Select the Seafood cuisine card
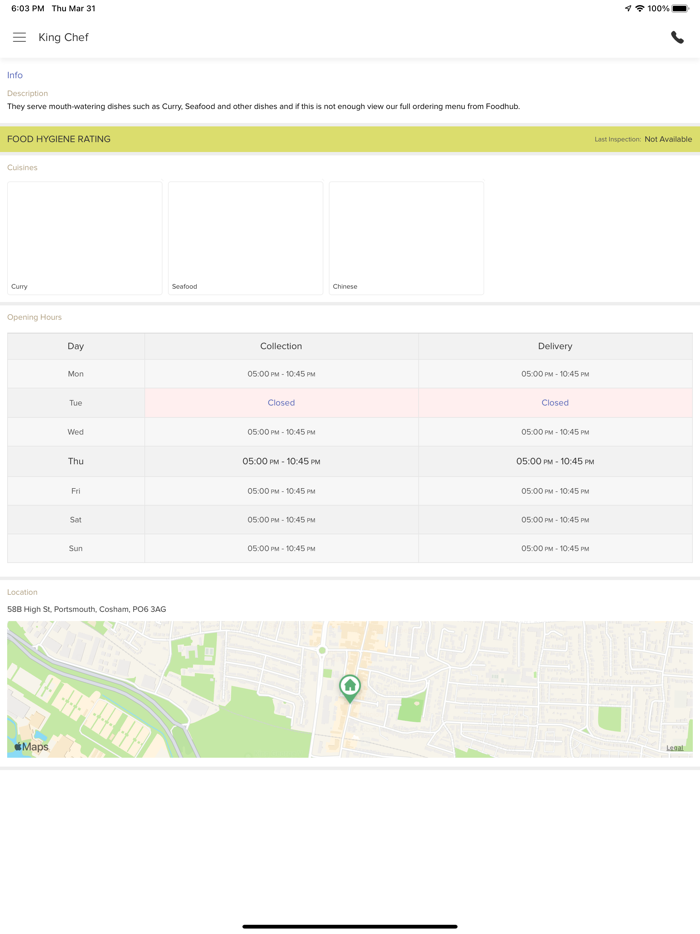The image size is (700, 934). 245,238
